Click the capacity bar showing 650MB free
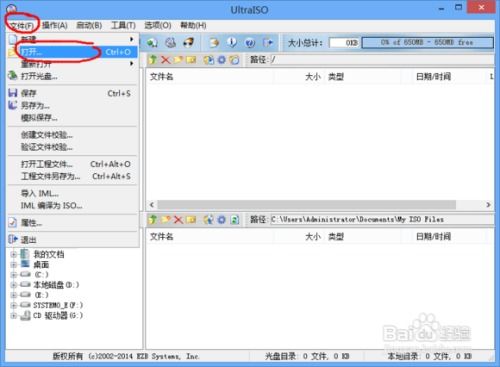 (427, 43)
